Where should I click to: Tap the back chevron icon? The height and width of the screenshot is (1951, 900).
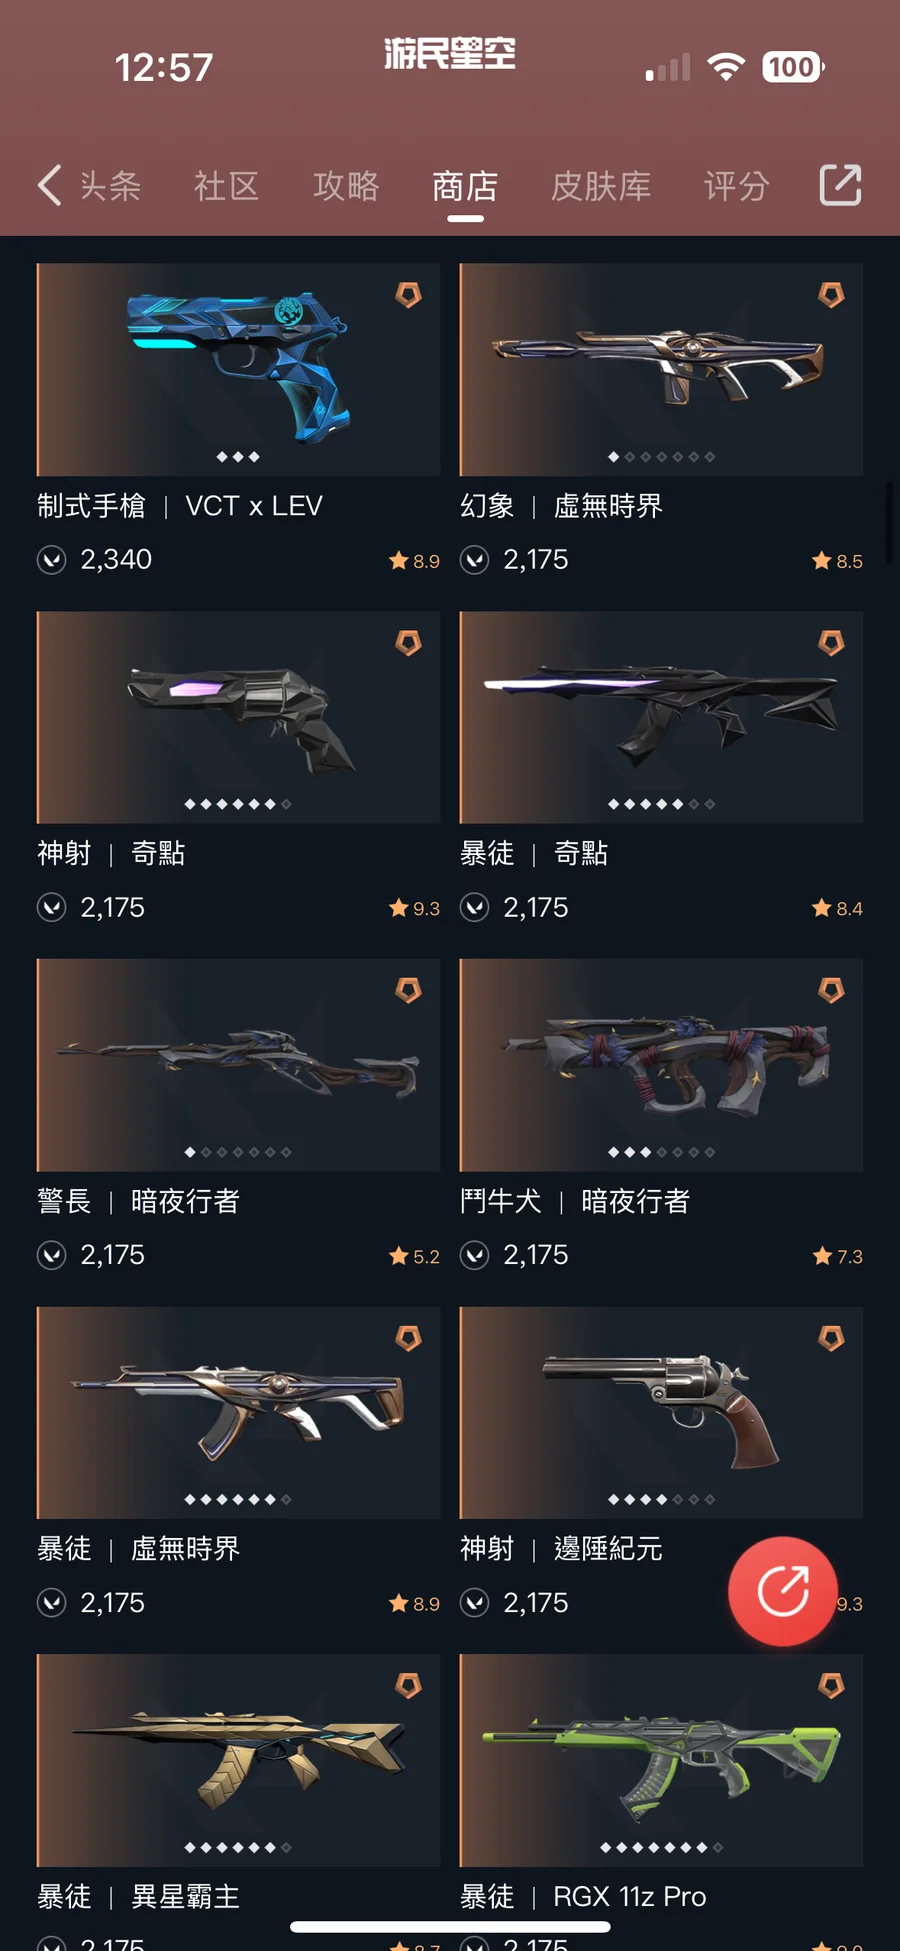(50, 185)
